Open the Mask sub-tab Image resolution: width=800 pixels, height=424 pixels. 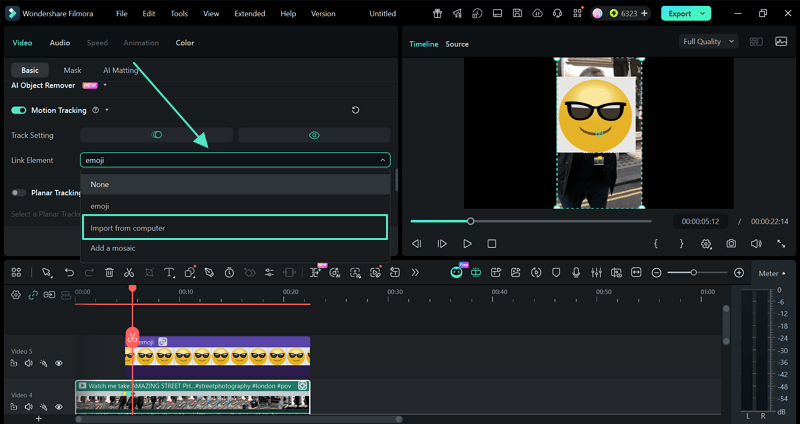click(x=72, y=70)
